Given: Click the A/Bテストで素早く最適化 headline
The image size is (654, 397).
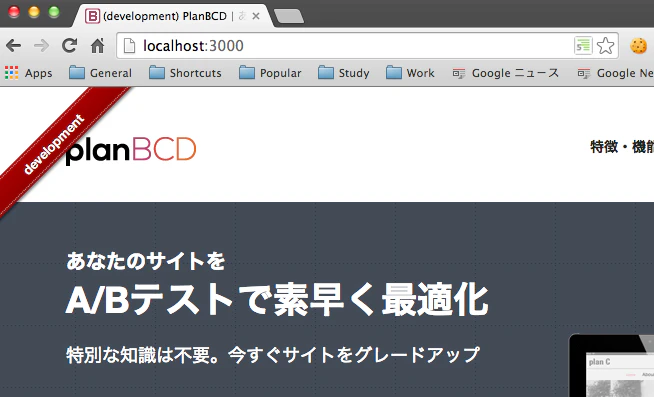Looking at the screenshot, I should (x=277, y=299).
